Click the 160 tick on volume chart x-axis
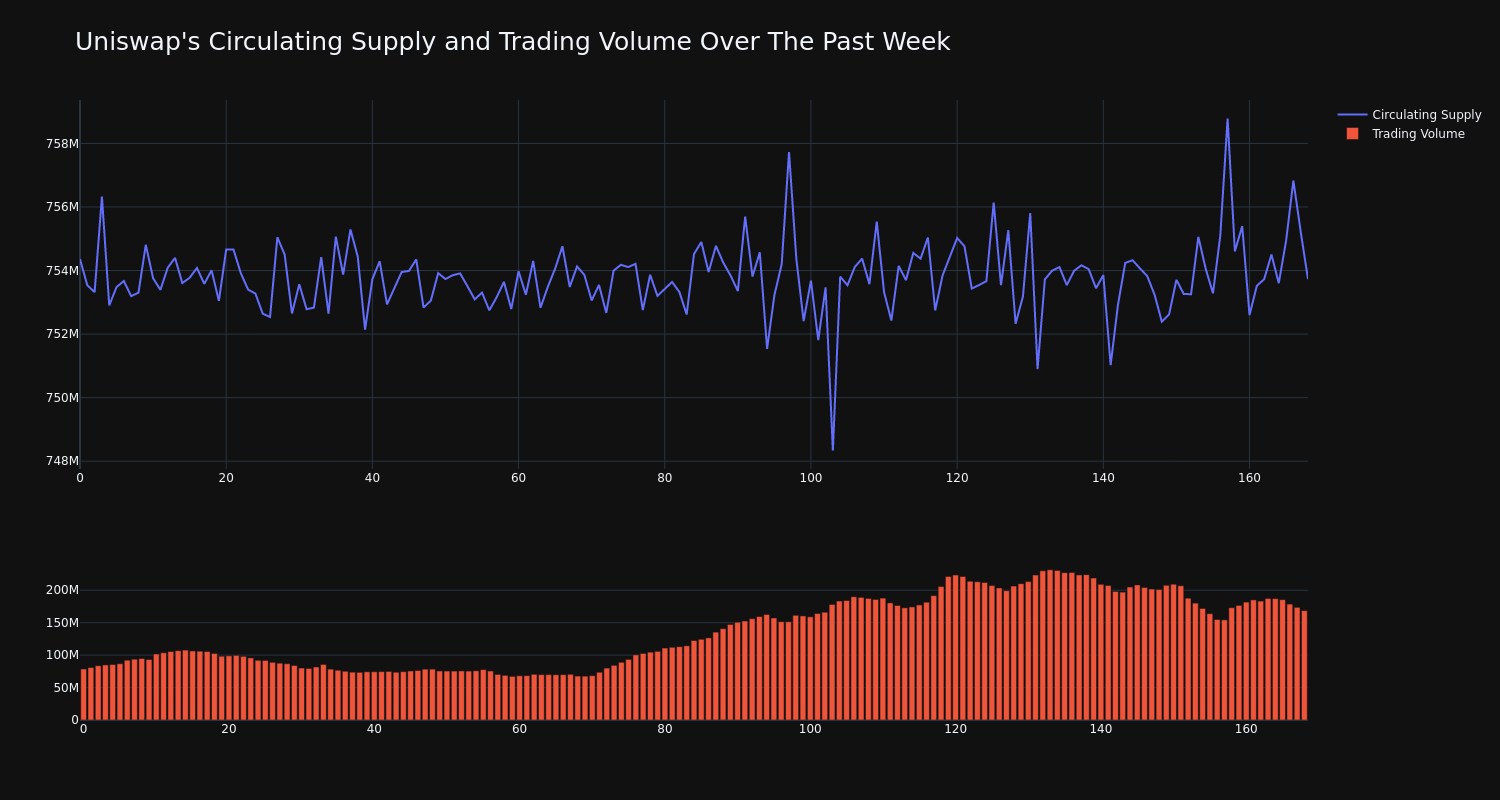1500x800 pixels. 1246,729
